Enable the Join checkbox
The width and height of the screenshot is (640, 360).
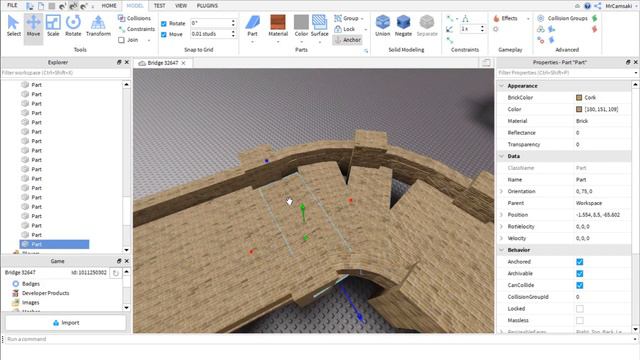121,40
